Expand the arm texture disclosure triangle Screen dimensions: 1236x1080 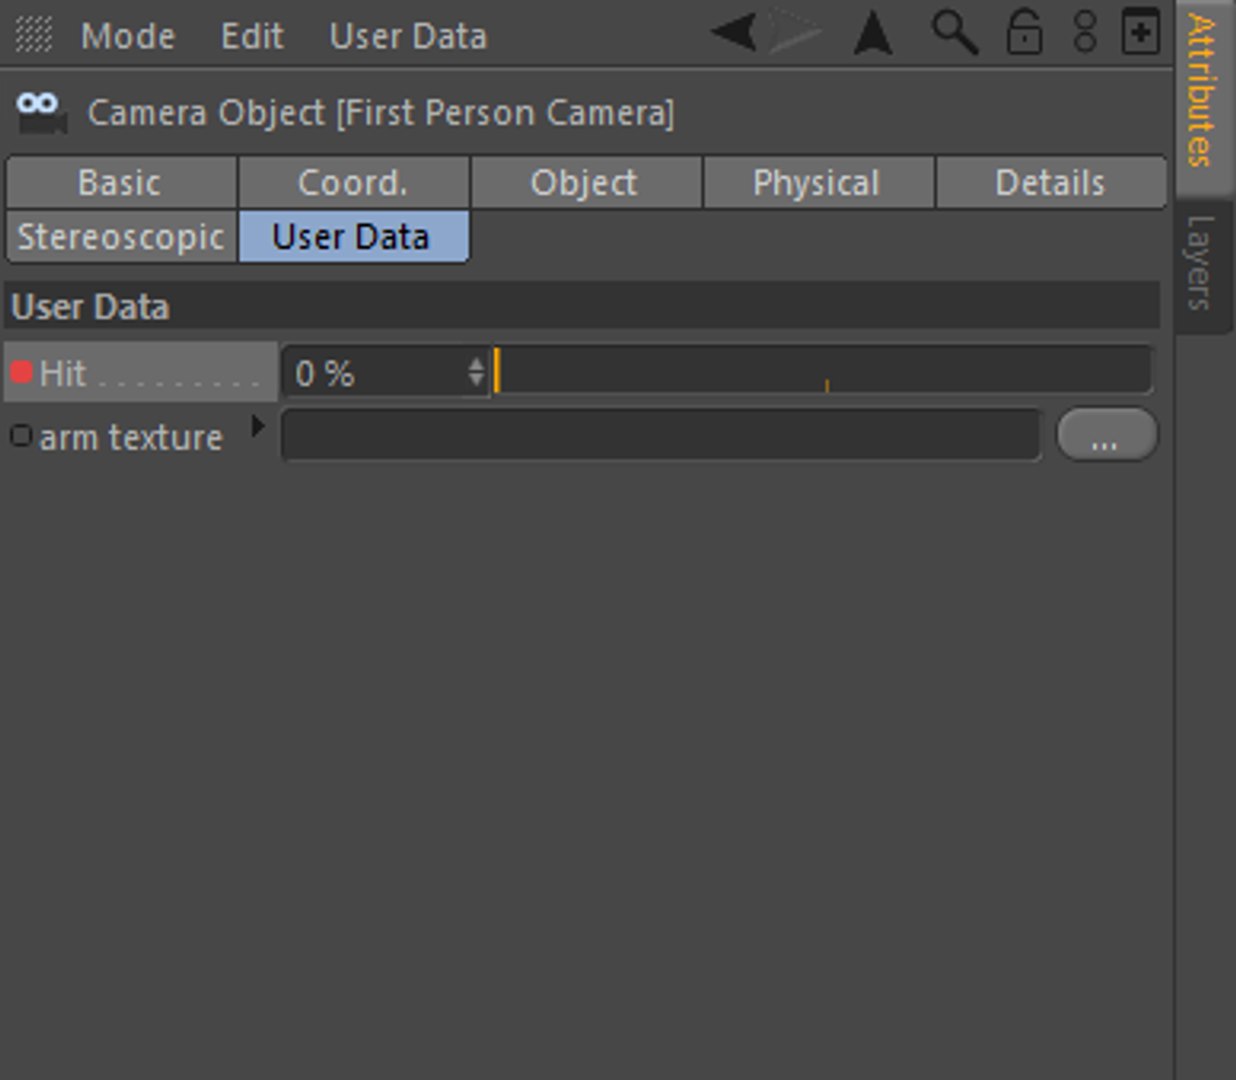tap(258, 427)
